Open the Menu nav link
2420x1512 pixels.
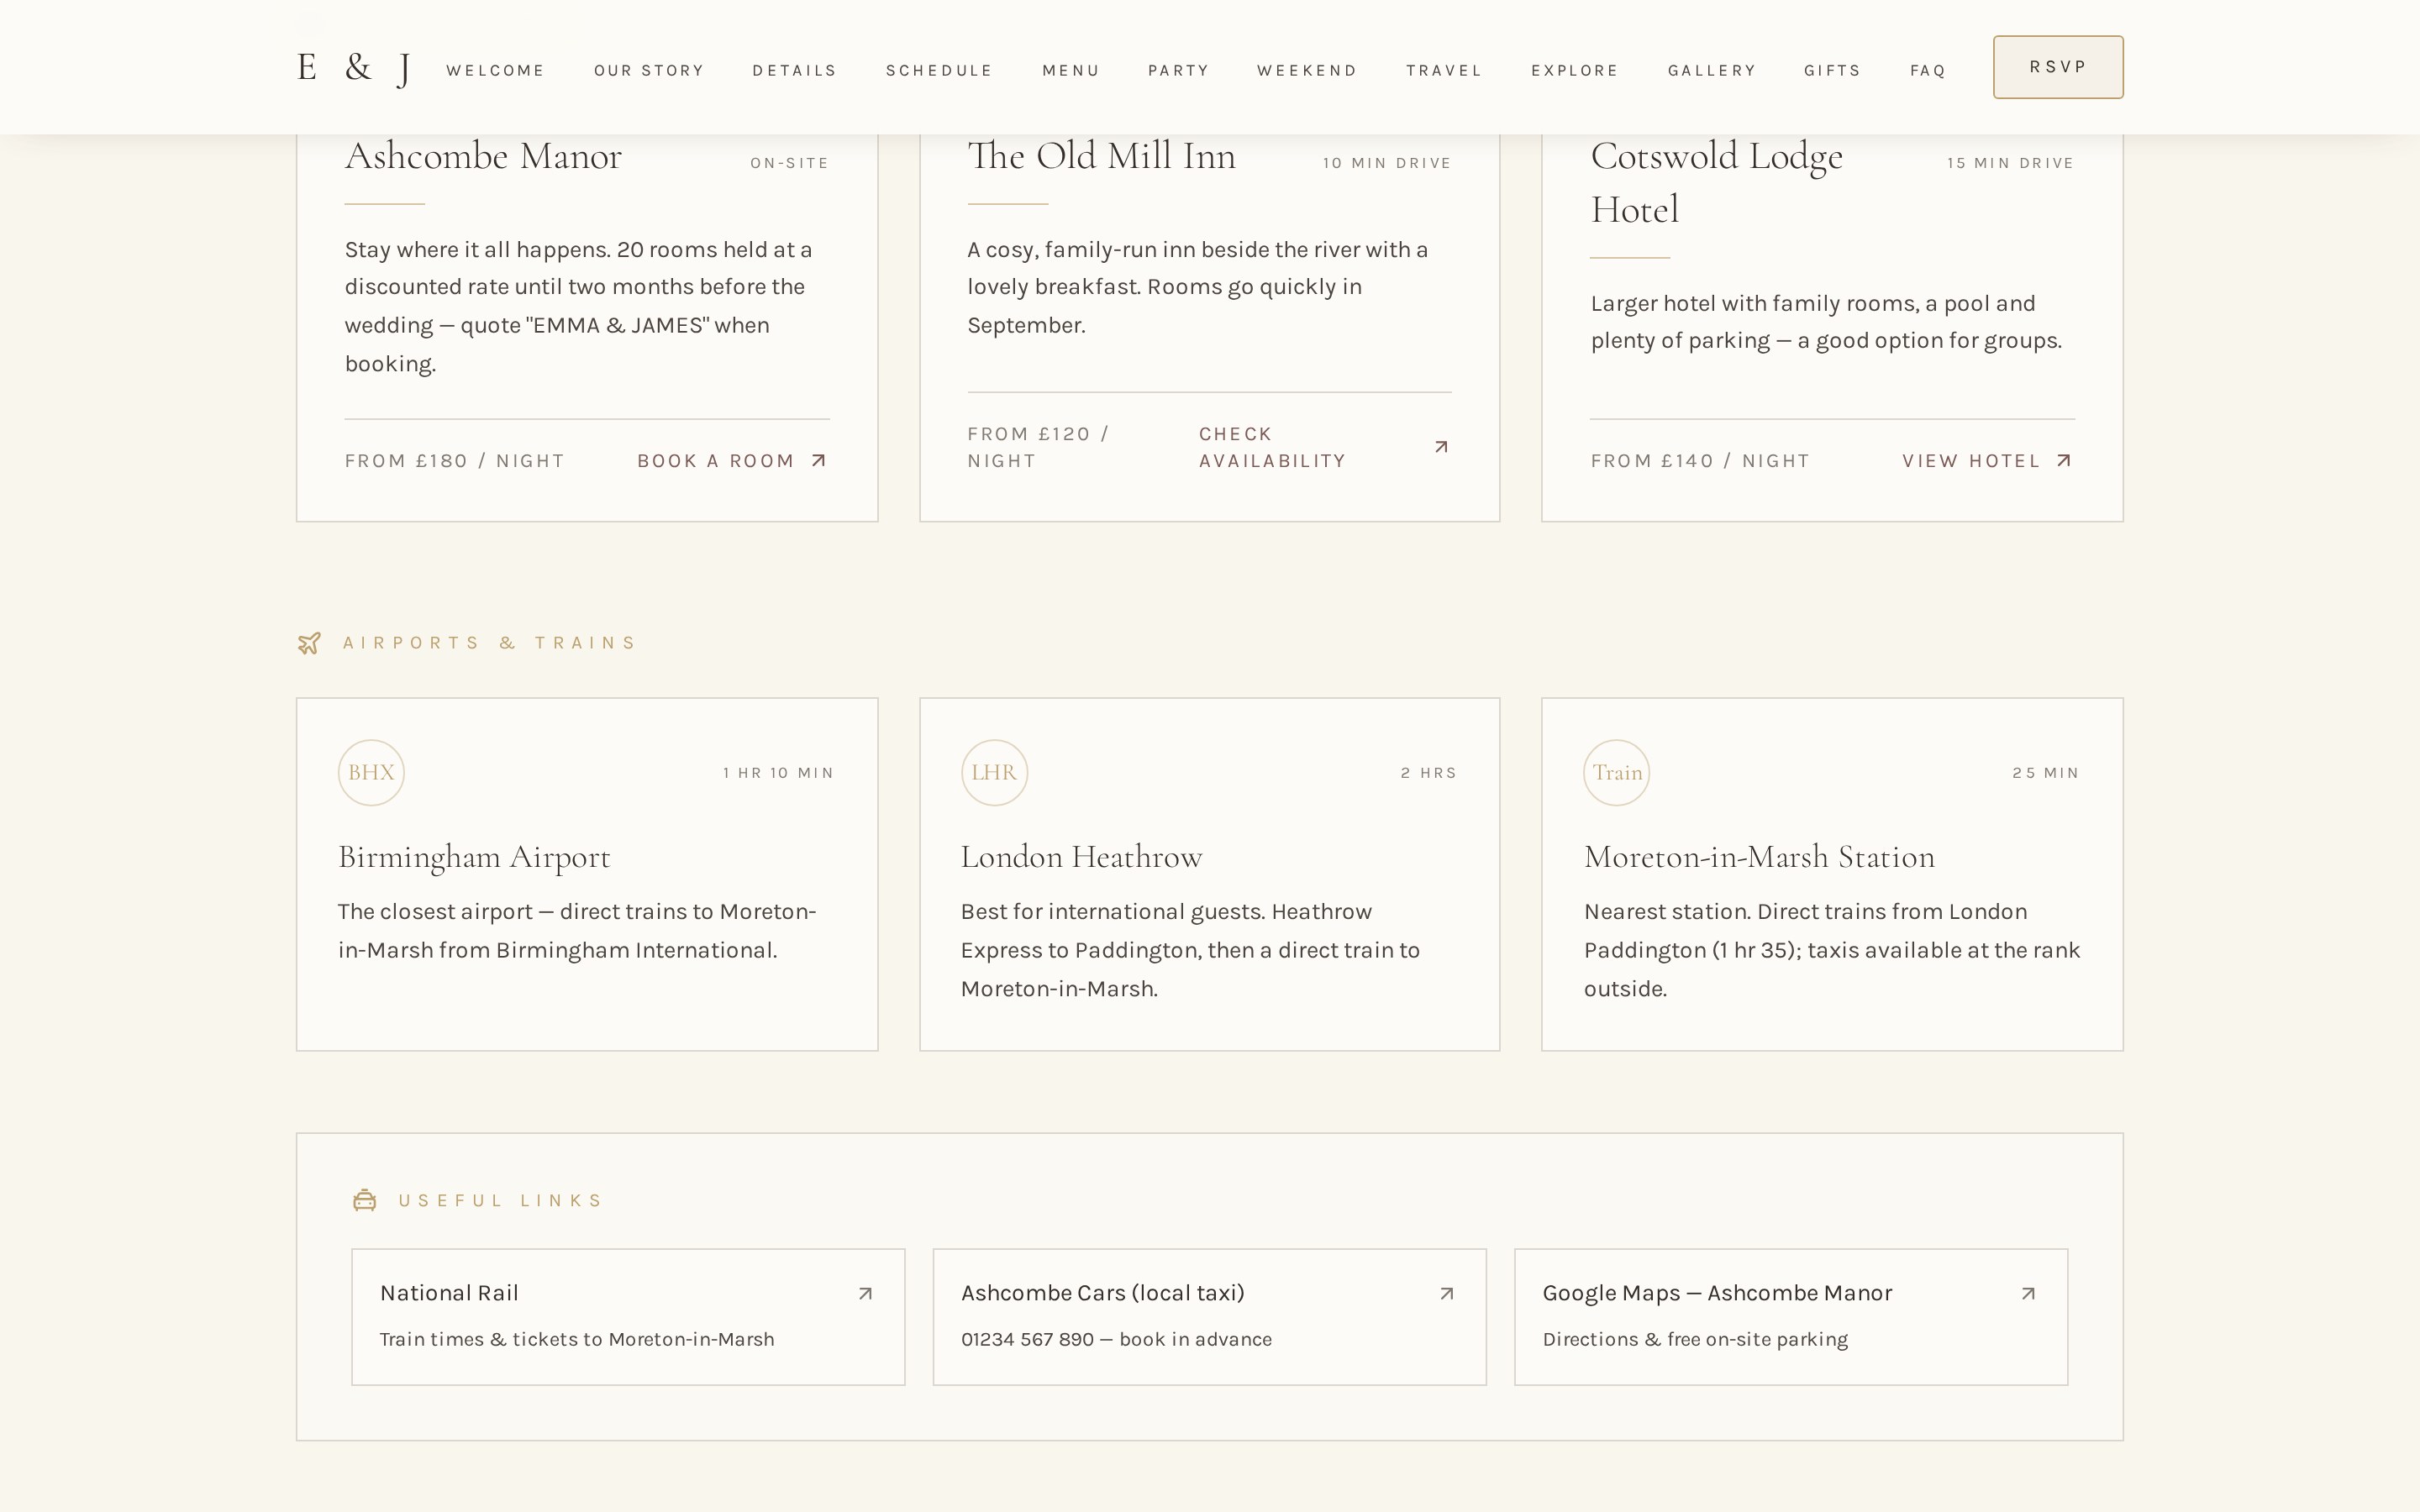coord(1071,70)
